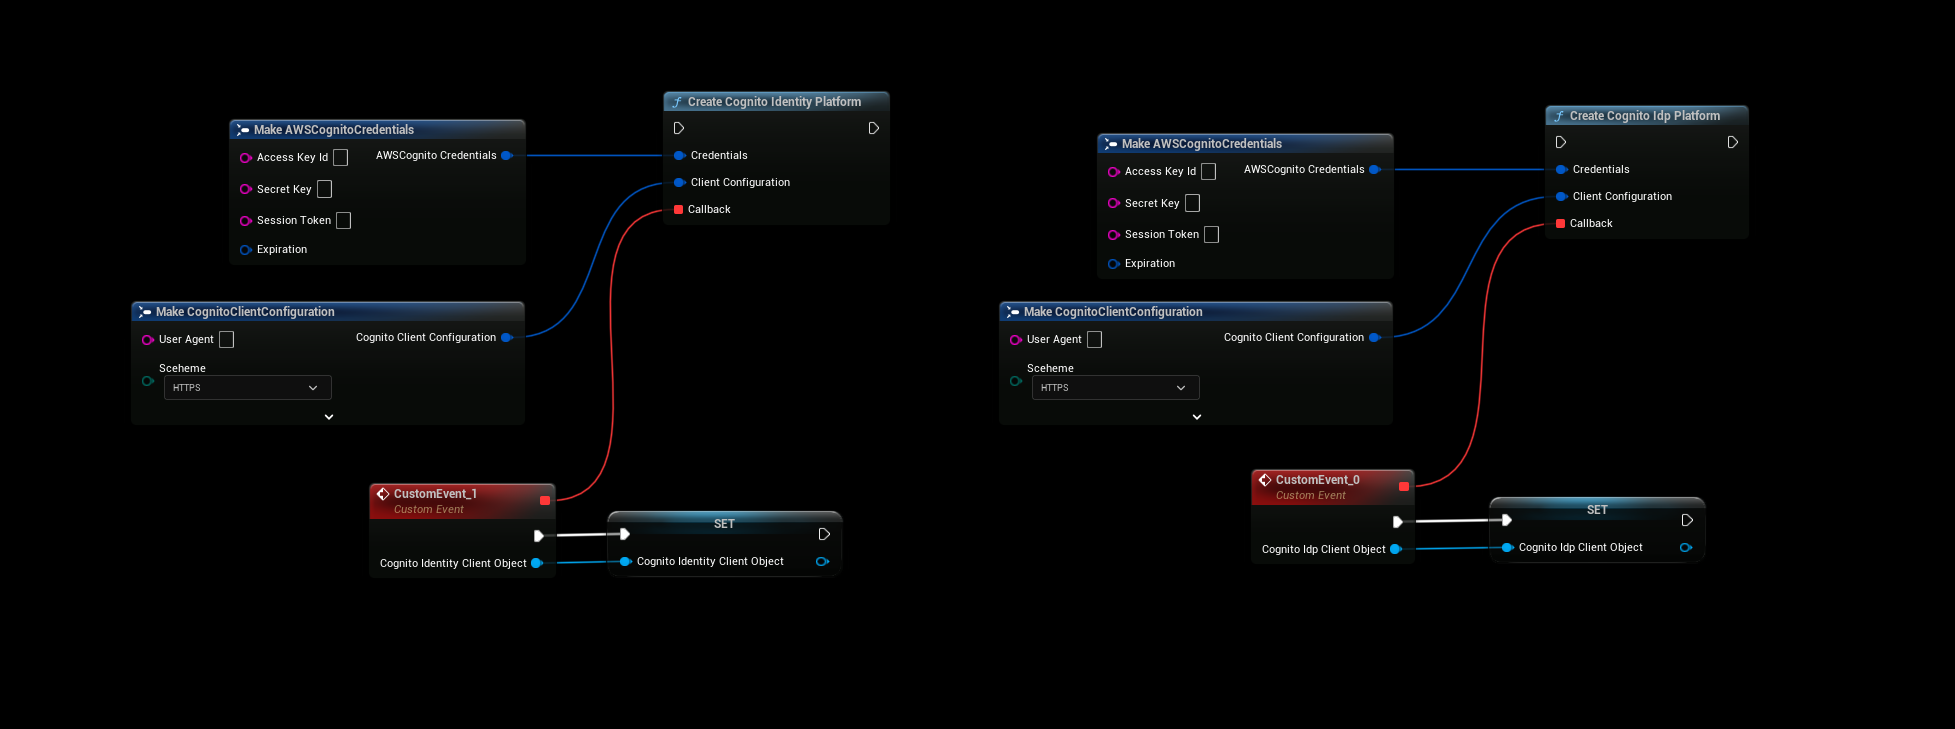Click the red Callback pin on Create Cognito Identity Platform
This screenshot has width=1955, height=729.
coord(679,209)
